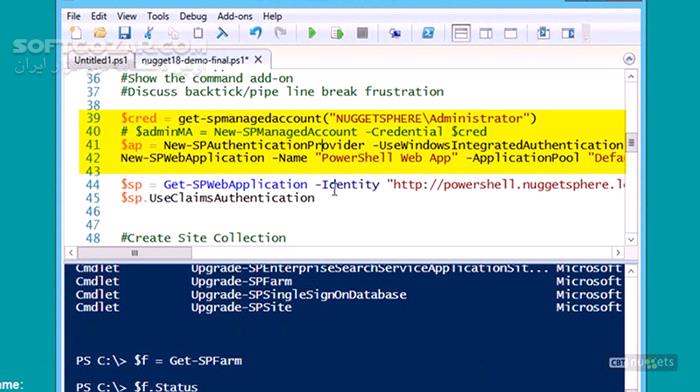Image resolution: width=700 pixels, height=392 pixels.
Task: Open the Debug menu
Action: tap(193, 17)
